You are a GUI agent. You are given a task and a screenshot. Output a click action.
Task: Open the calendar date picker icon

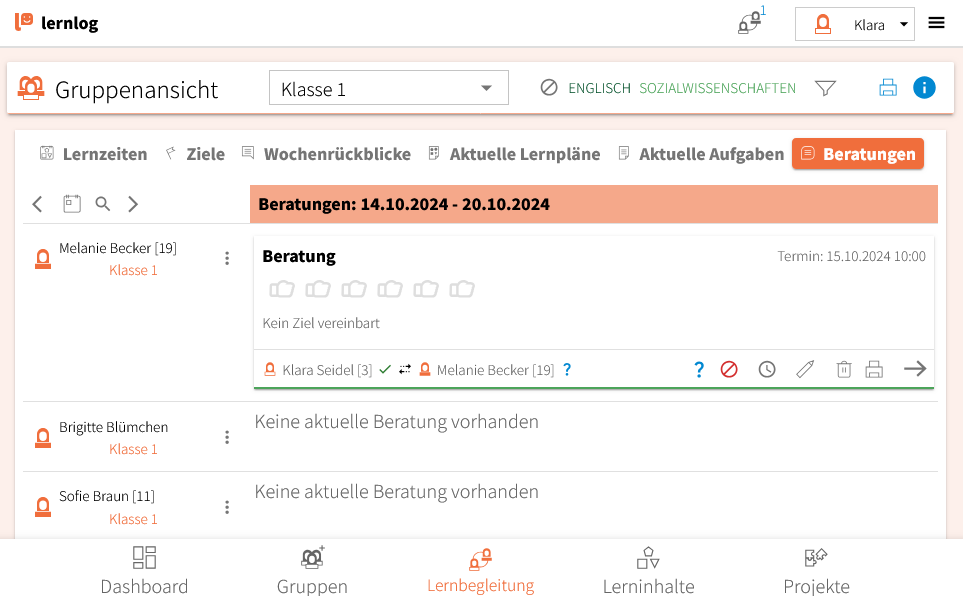click(72, 203)
